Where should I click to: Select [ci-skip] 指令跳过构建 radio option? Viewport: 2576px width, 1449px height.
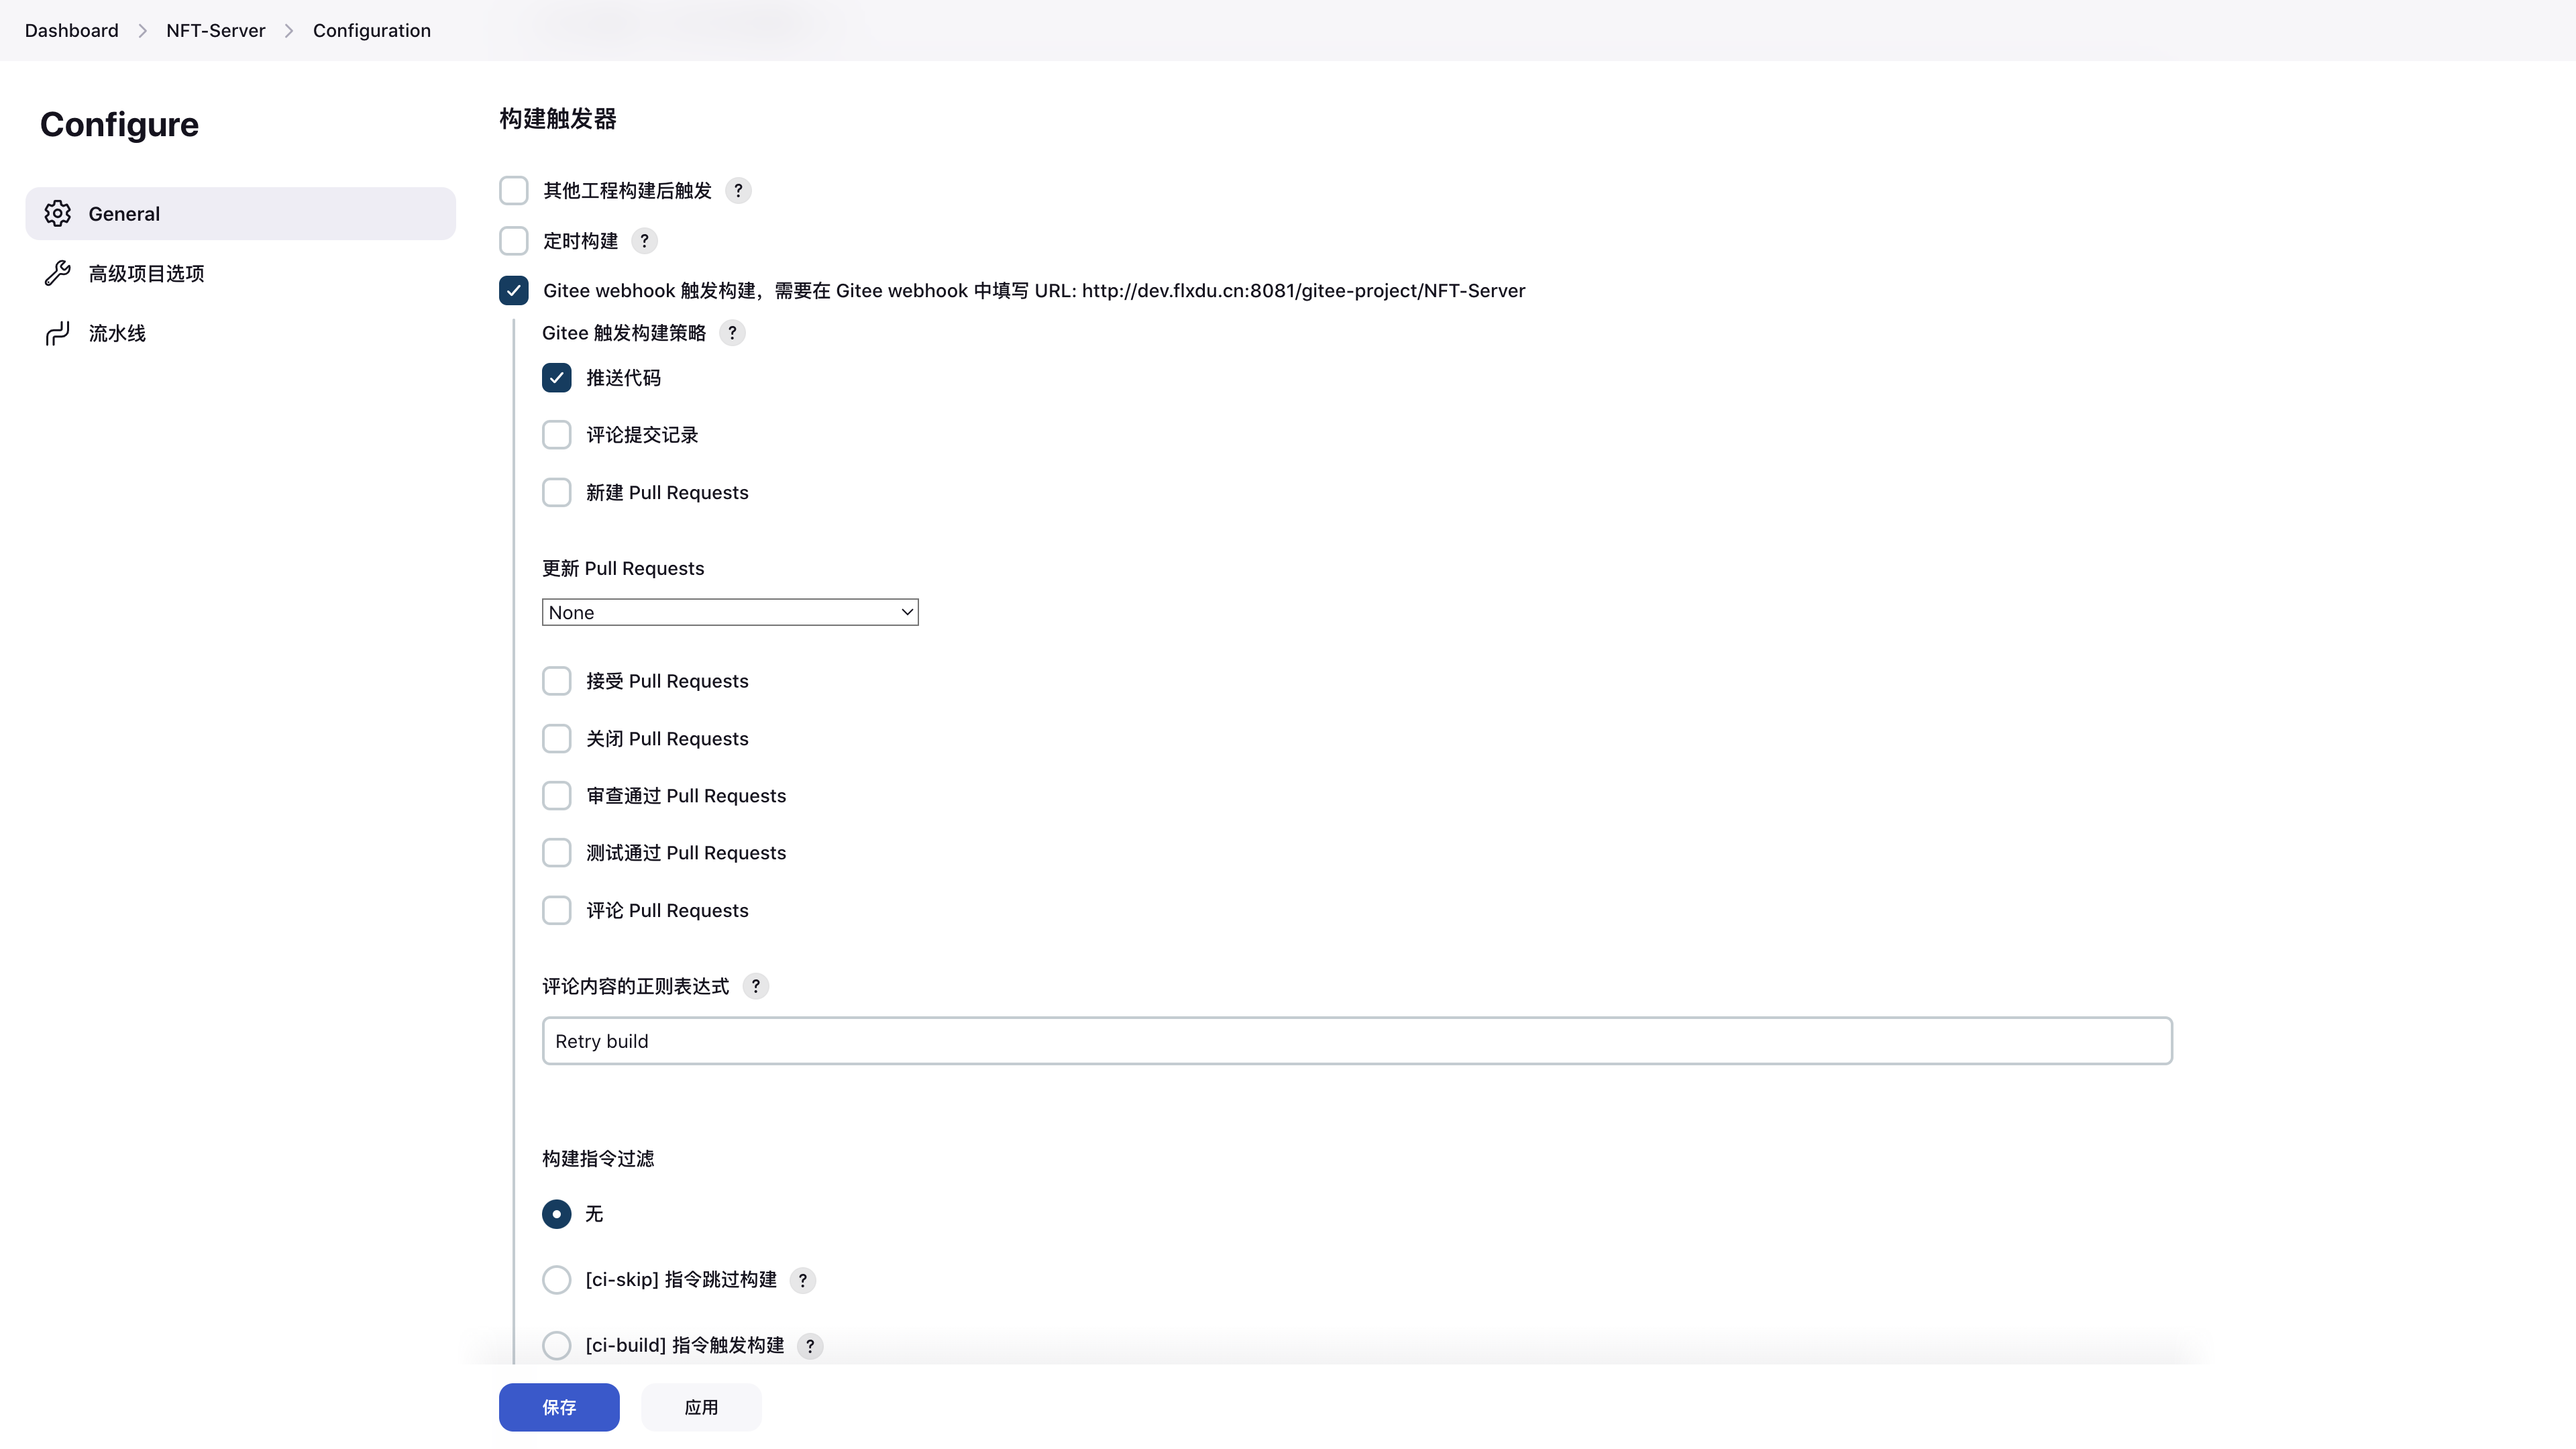(557, 1280)
